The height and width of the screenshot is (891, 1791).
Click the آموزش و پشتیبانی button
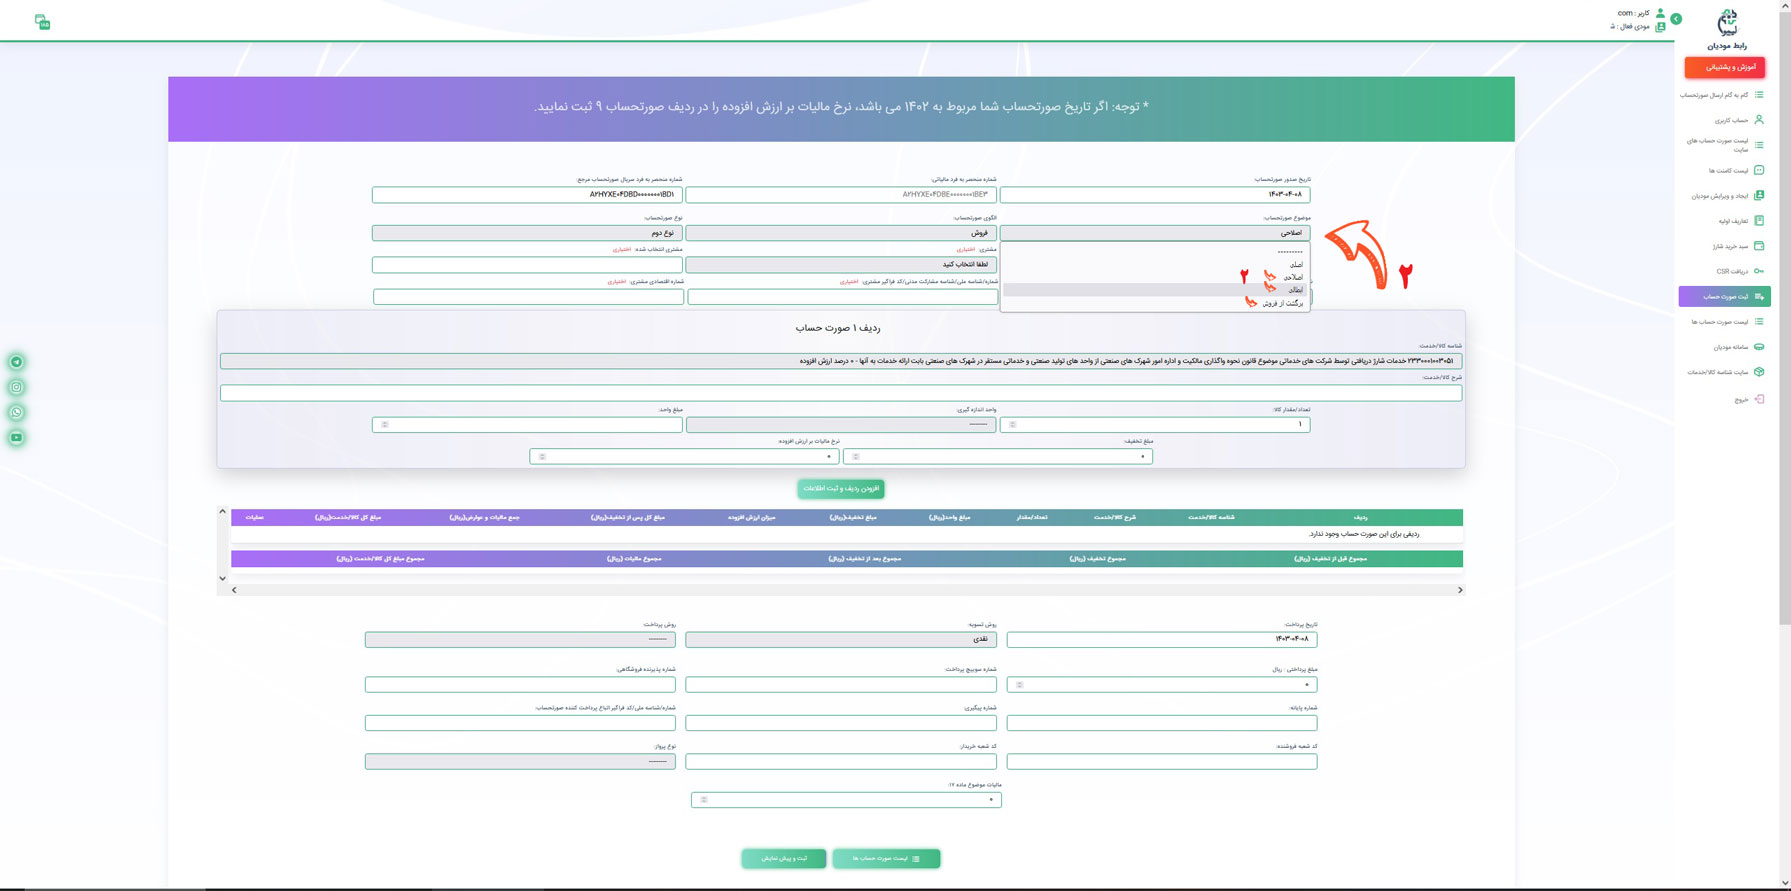pyautogui.click(x=1724, y=67)
